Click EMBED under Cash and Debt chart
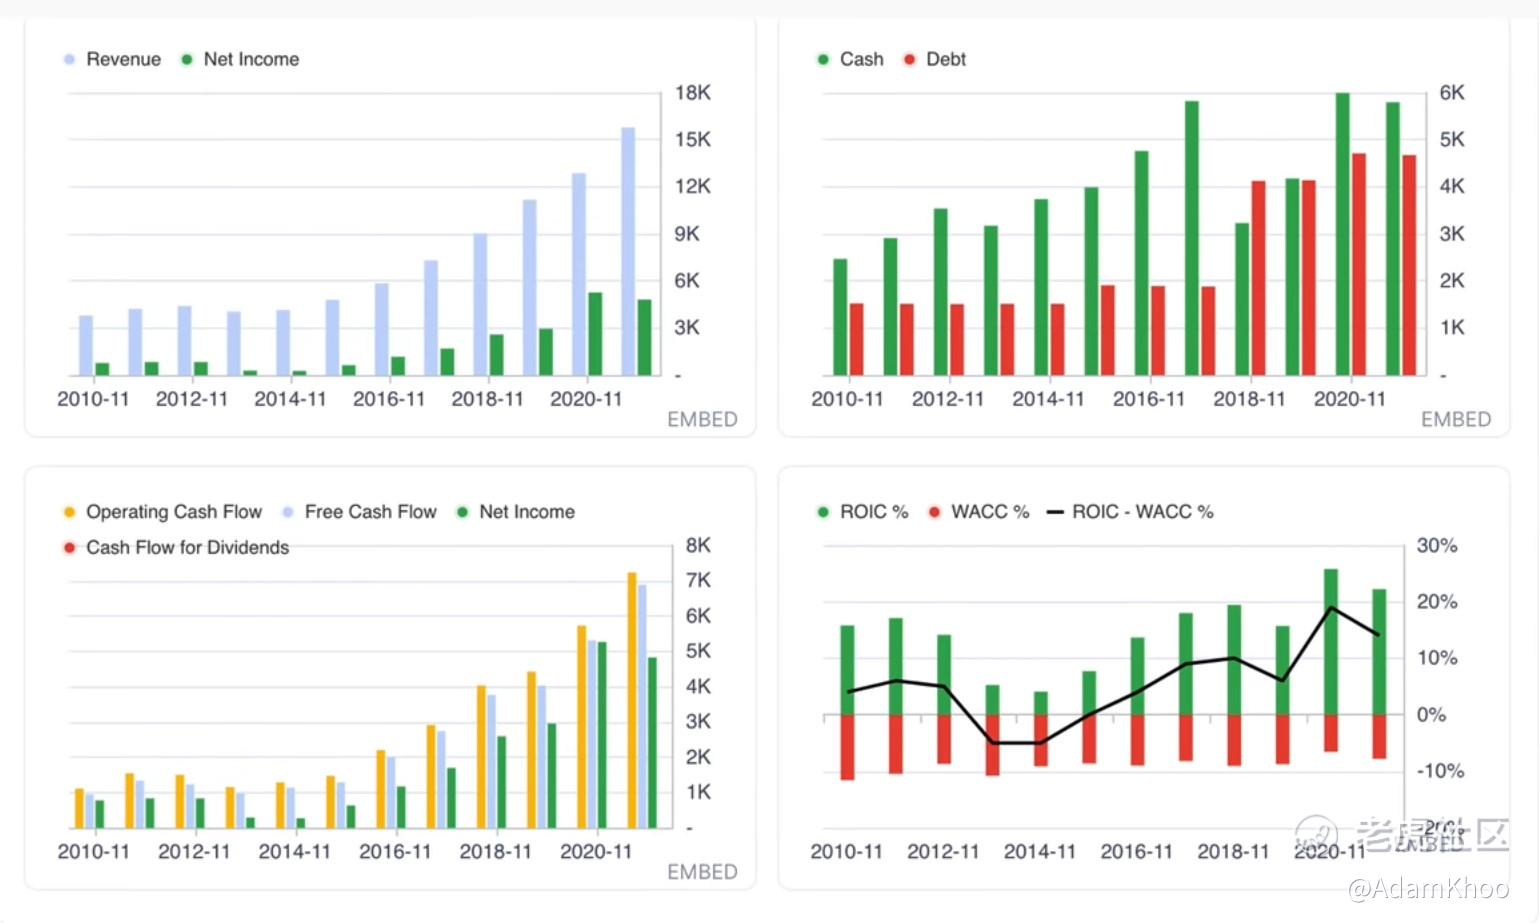Screen dimensions: 1539x923 click(1455, 419)
